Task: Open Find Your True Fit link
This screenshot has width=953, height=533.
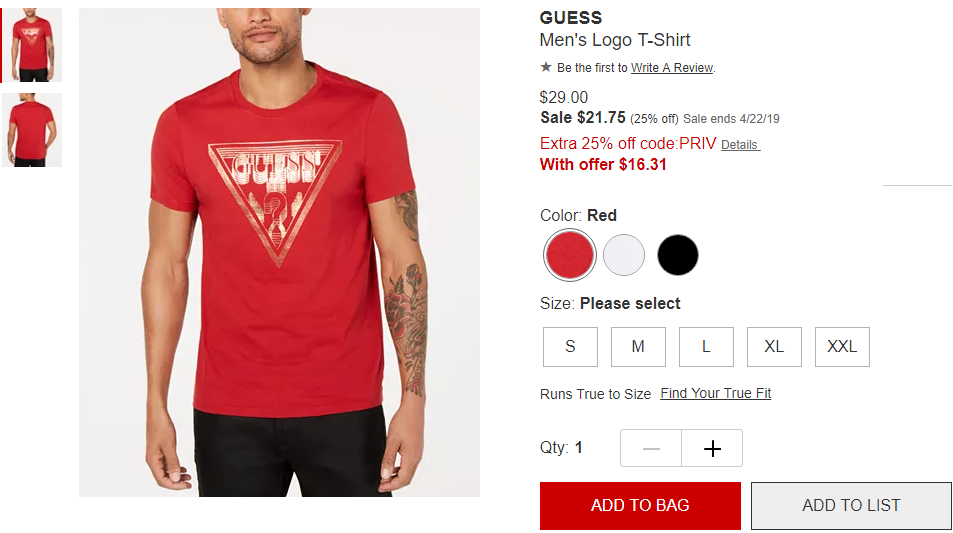Action: [x=716, y=393]
